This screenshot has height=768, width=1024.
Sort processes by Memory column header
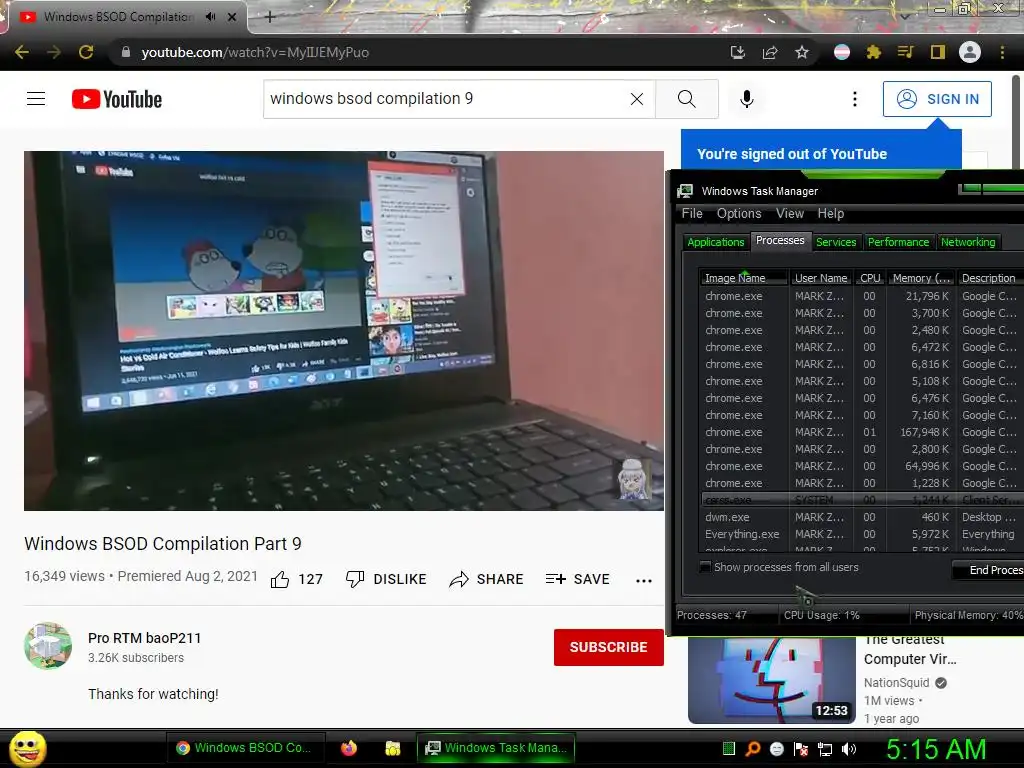click(x=921, y=278)
